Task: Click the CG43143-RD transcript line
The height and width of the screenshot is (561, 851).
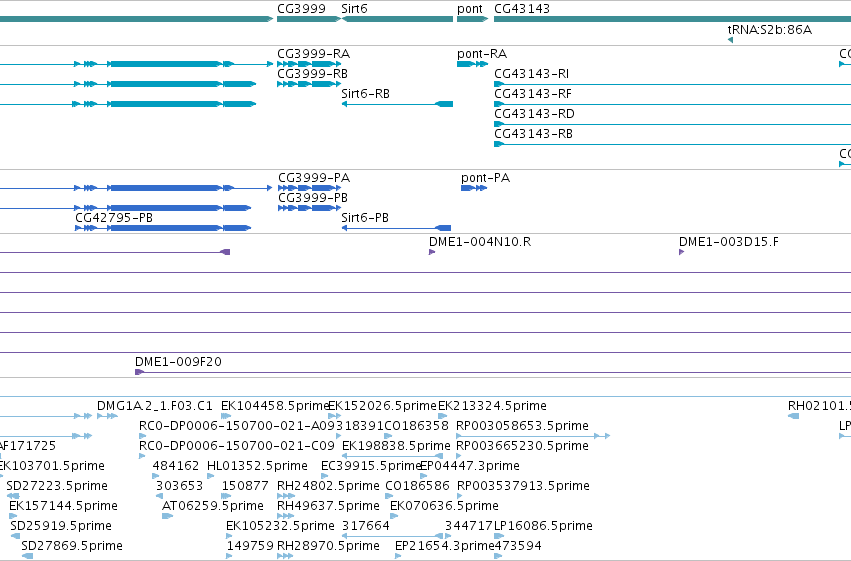Action: tap(672, 124)
